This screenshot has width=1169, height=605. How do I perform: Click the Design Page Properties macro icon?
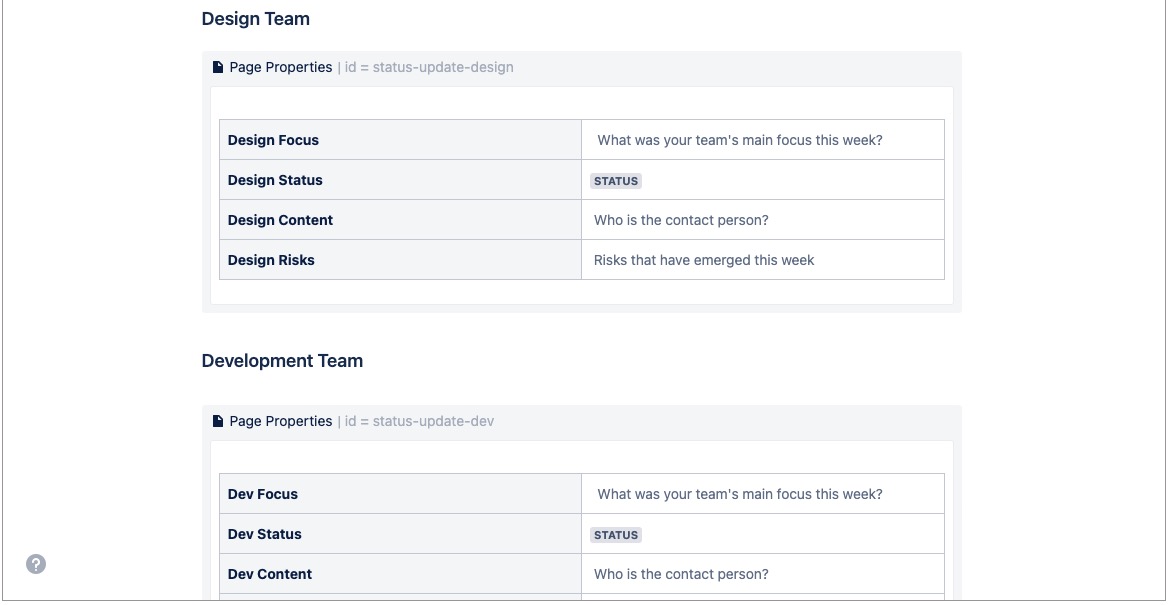pos(218,68)
